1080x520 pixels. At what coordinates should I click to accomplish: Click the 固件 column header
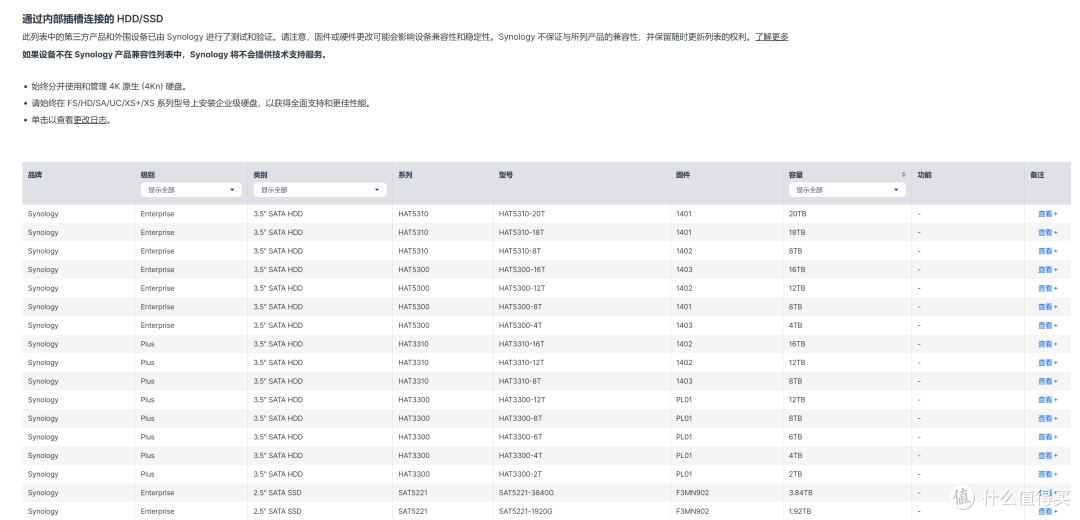pyautogui.click(x=683, y=175)
